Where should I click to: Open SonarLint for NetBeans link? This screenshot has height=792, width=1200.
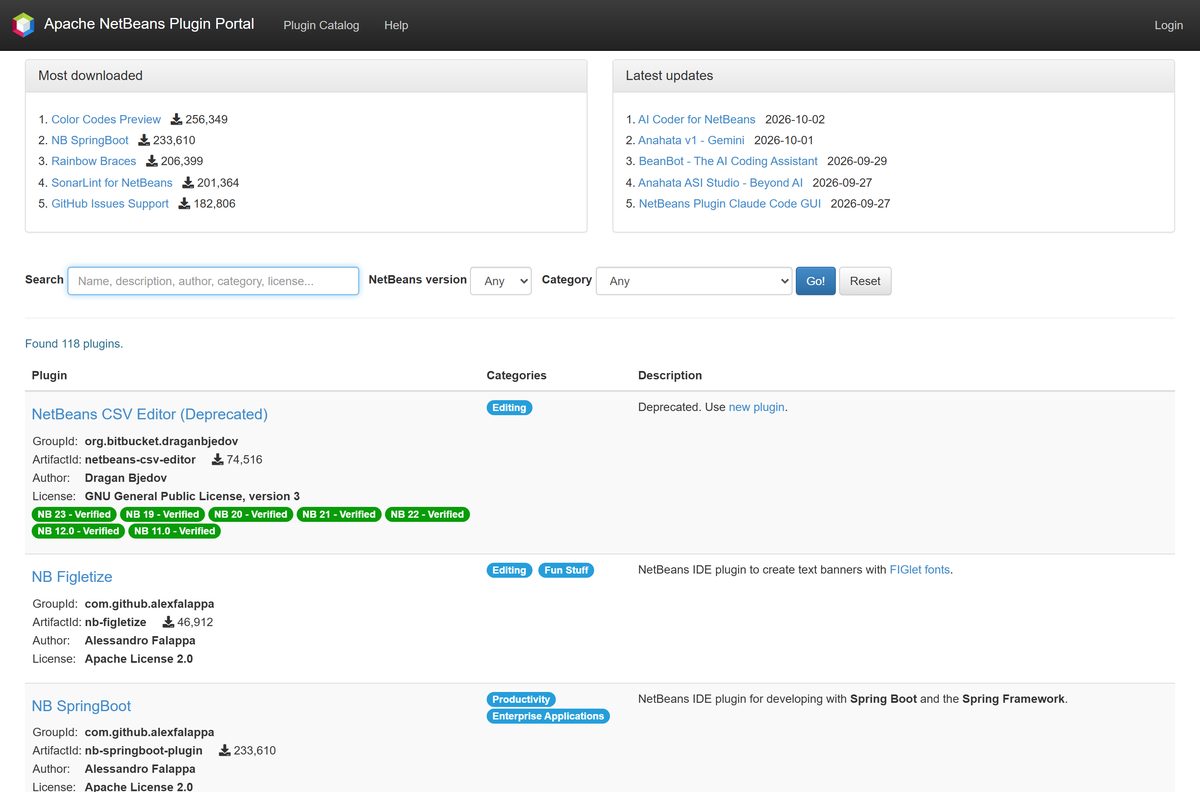pyautogui.click(x=112, y=183)
